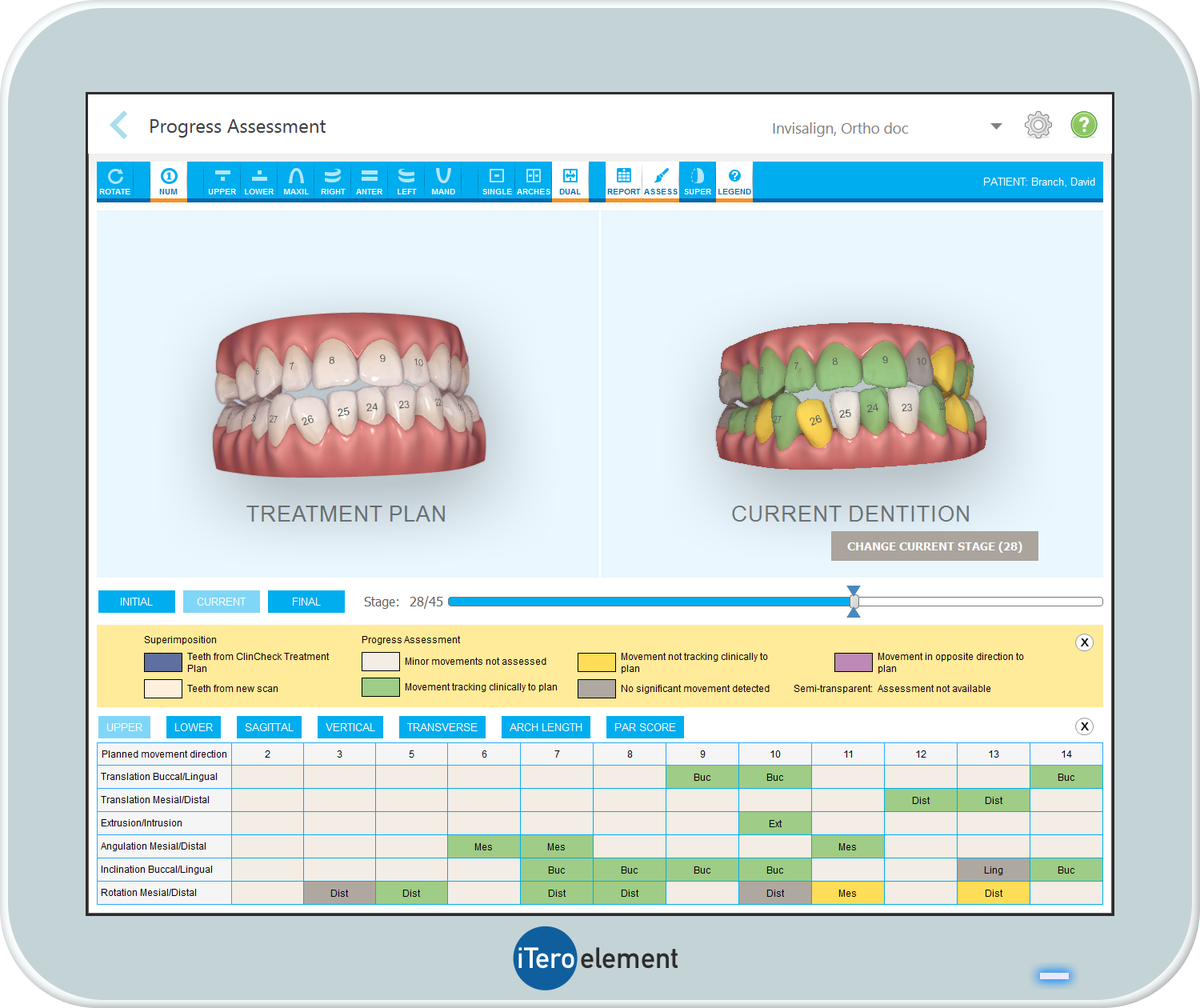
Task: Select the Sagittal tab
Action: tap(269, 727)
